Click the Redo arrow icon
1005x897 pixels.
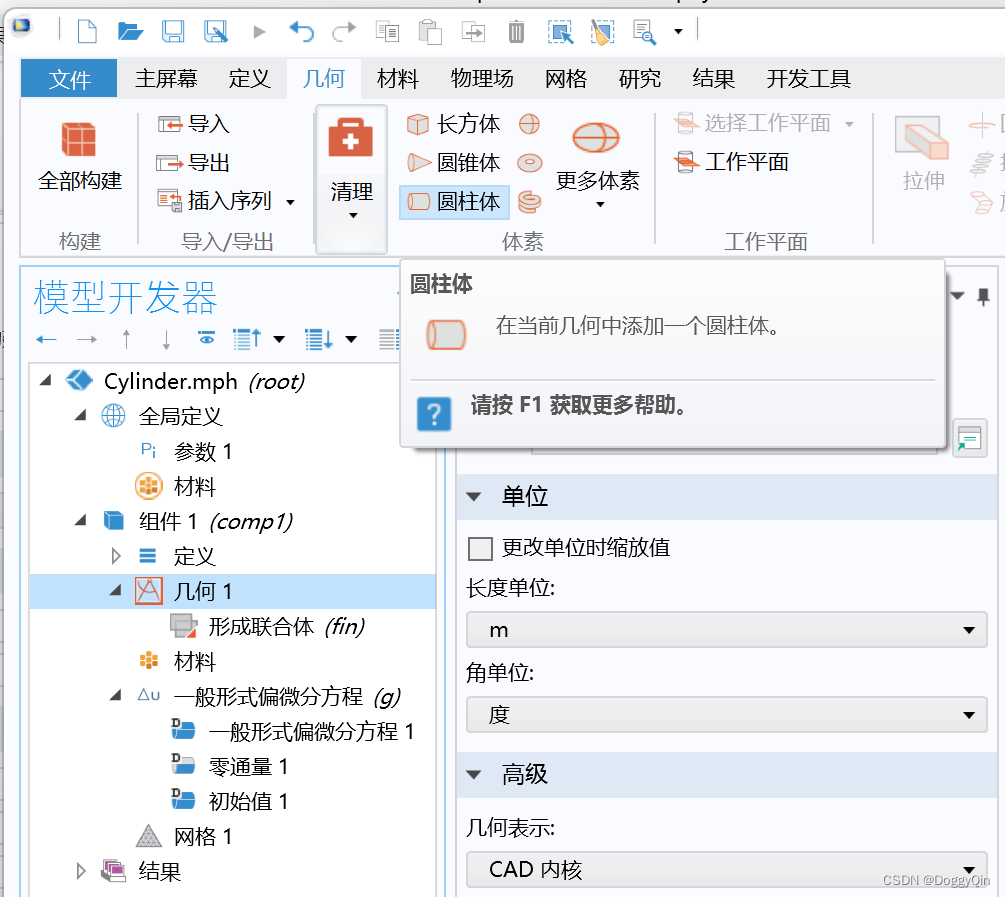[x=344, y=31]
